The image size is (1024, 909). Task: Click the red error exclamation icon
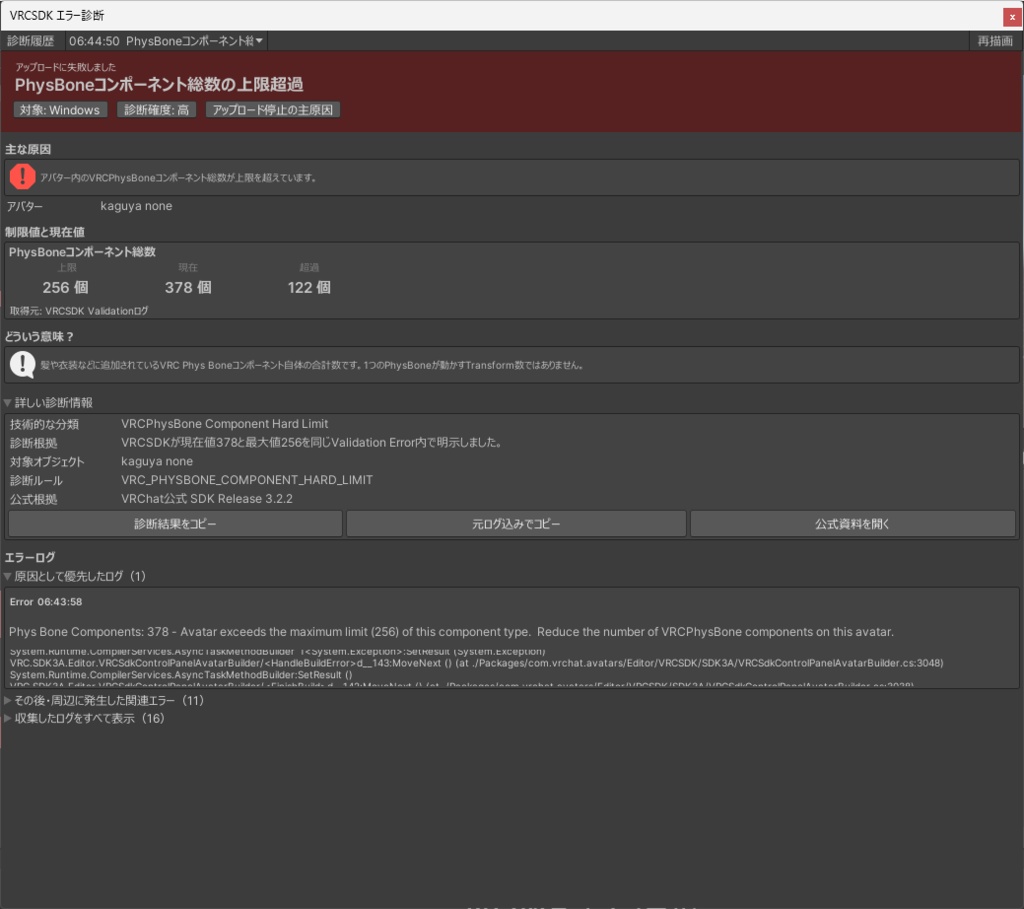tap(22, 176)
